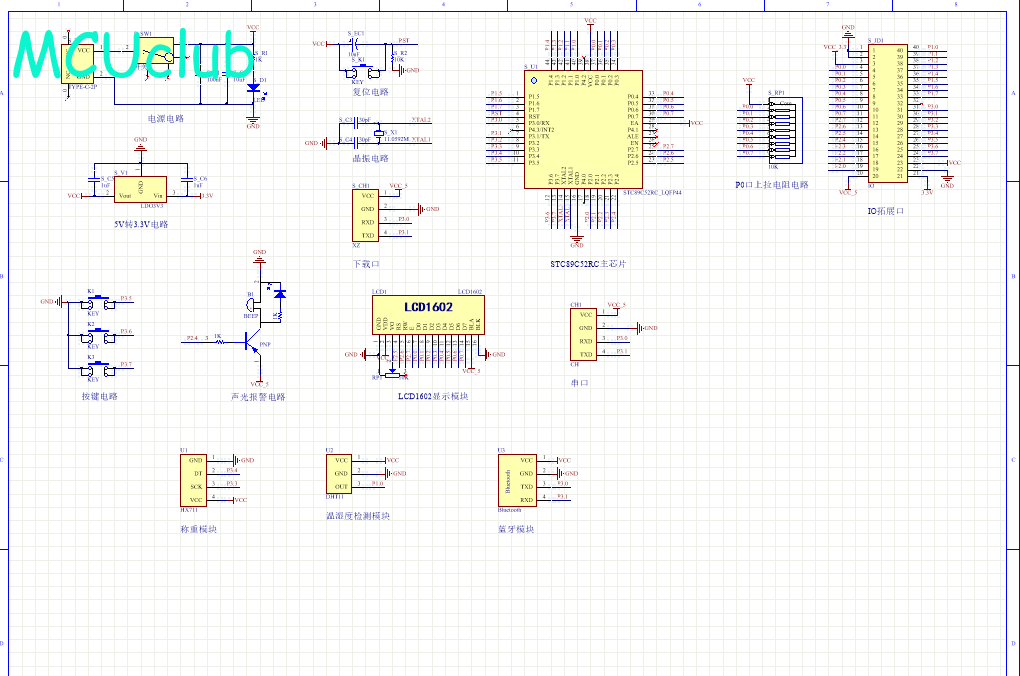
Task: Click the MCUclub watermark logo
Action: 133,56
